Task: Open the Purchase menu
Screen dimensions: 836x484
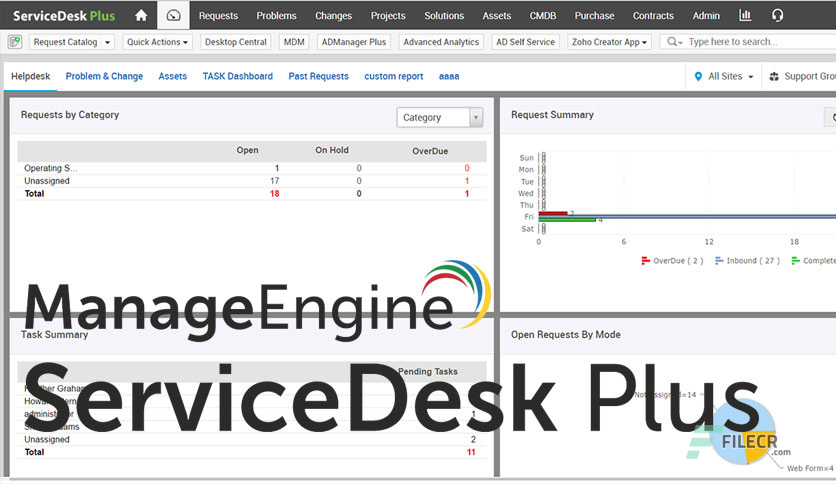Action: click(594, 15)
